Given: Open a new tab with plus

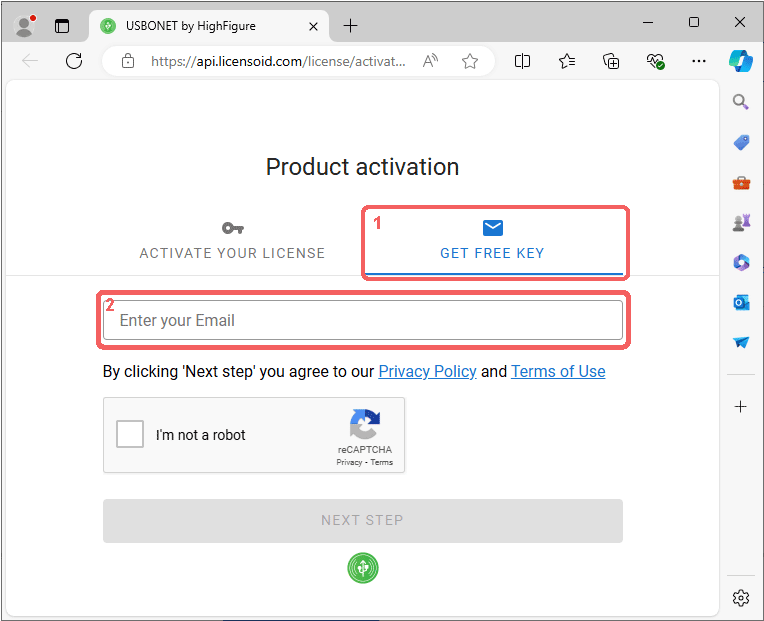Looking at the screenshot, I should [x=350, y=26].
